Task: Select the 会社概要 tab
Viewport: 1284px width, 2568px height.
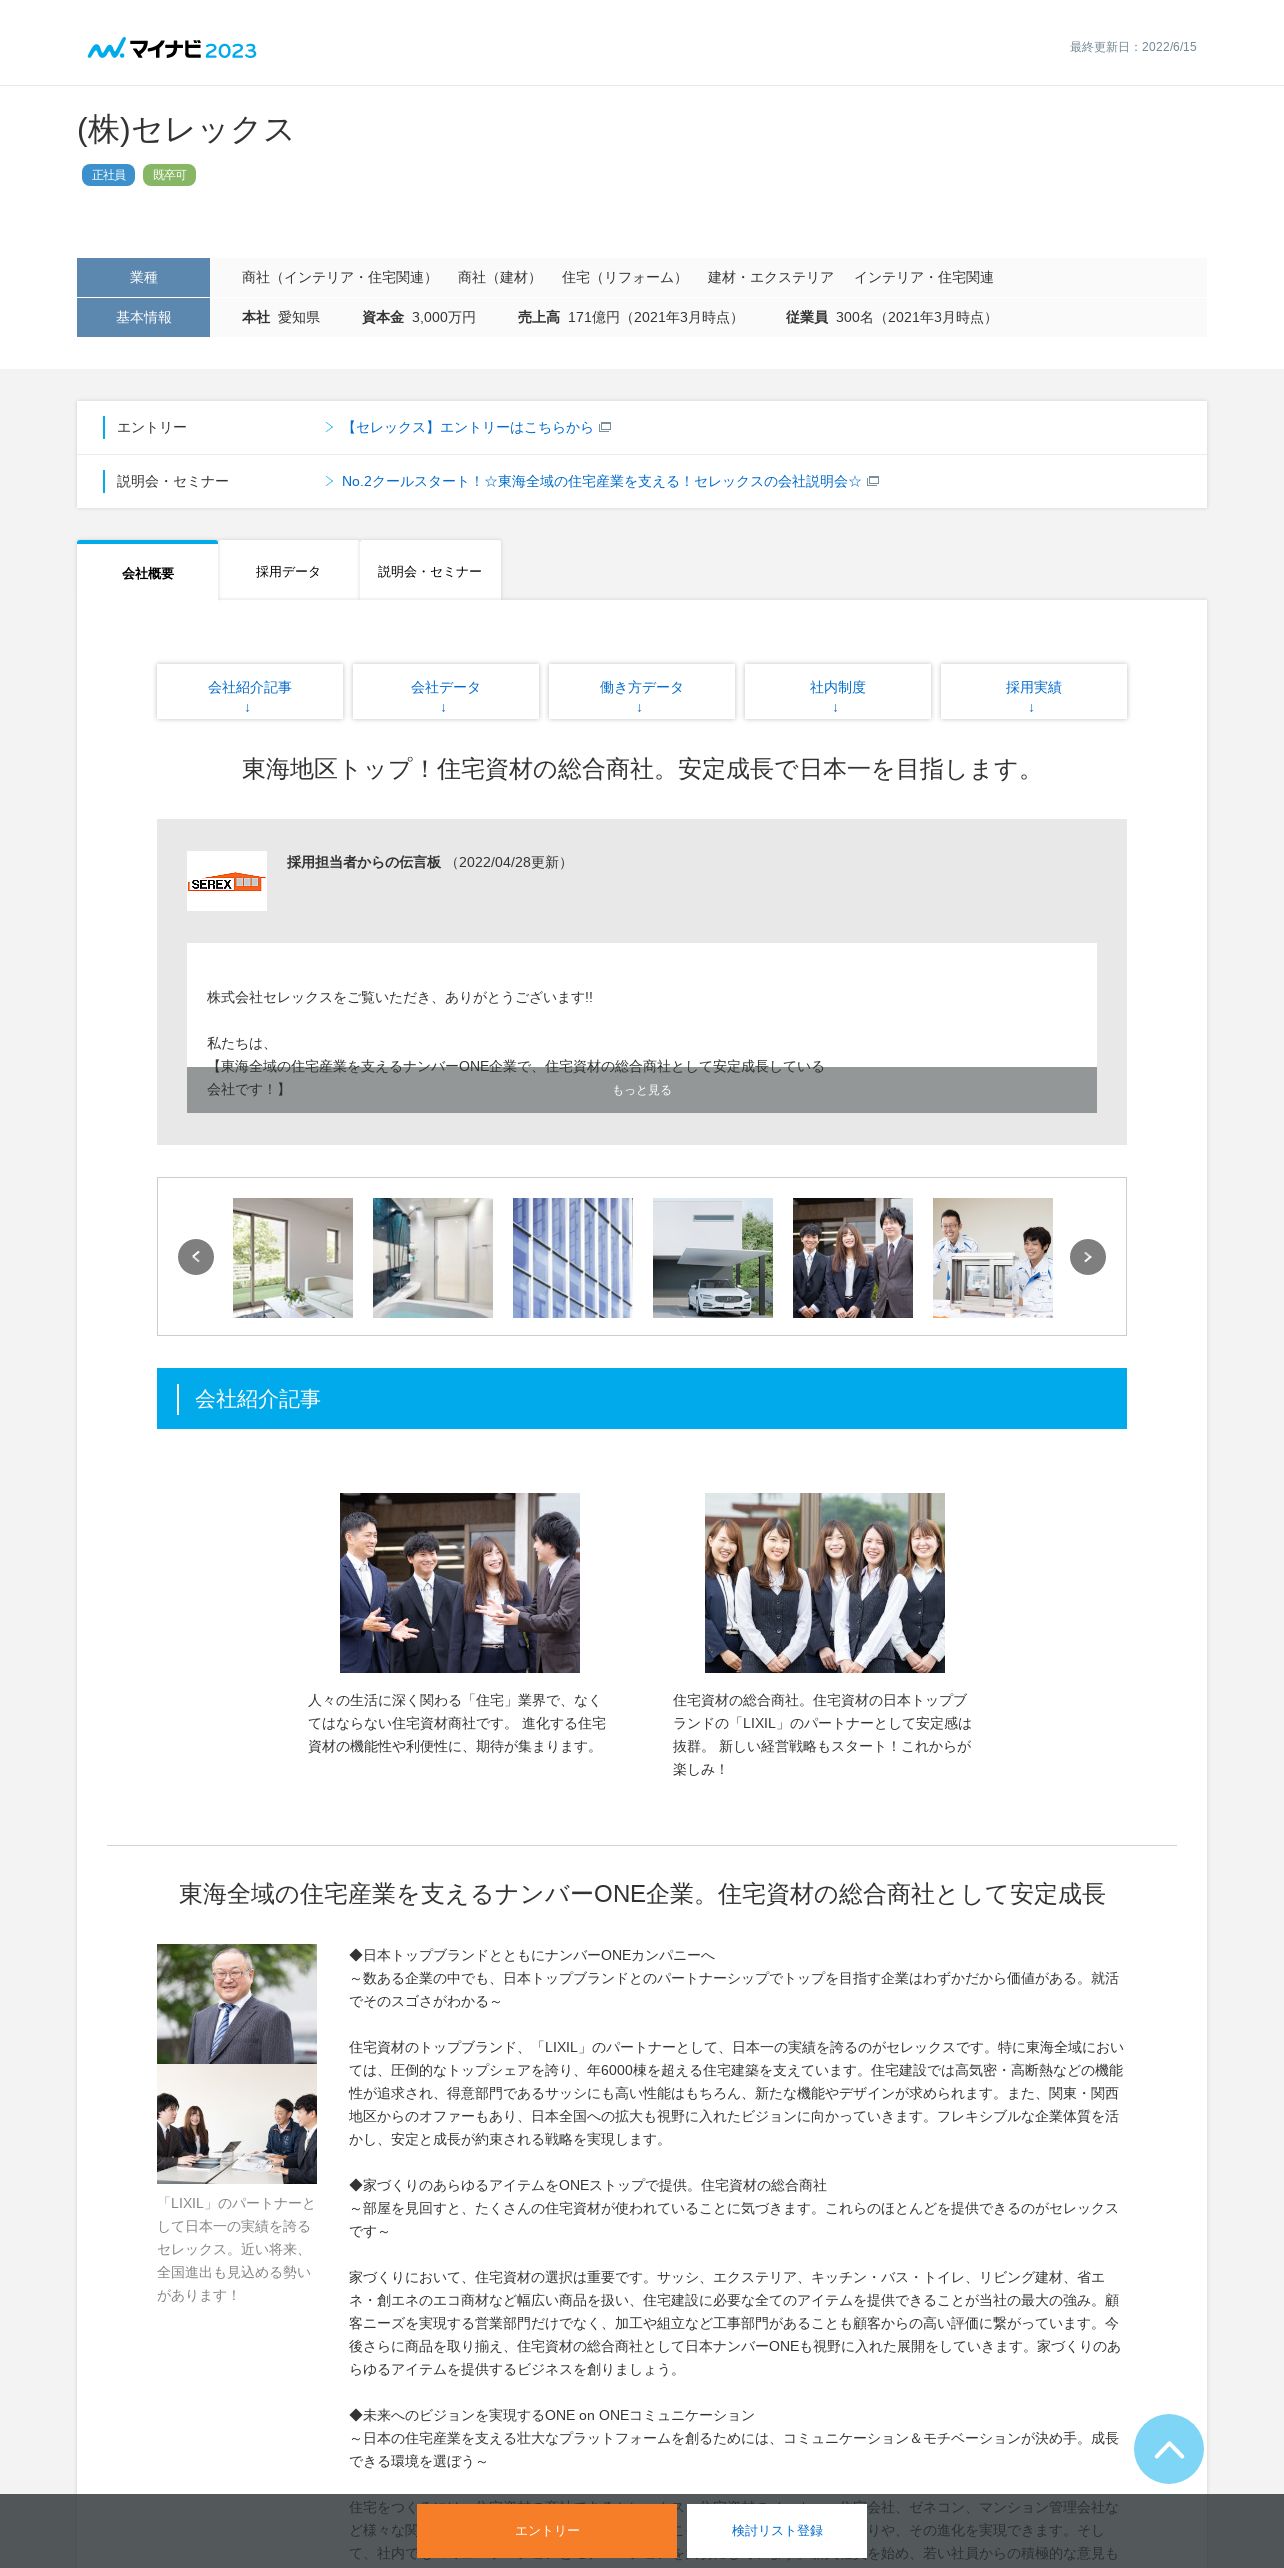Action: (x=148, y=571)
